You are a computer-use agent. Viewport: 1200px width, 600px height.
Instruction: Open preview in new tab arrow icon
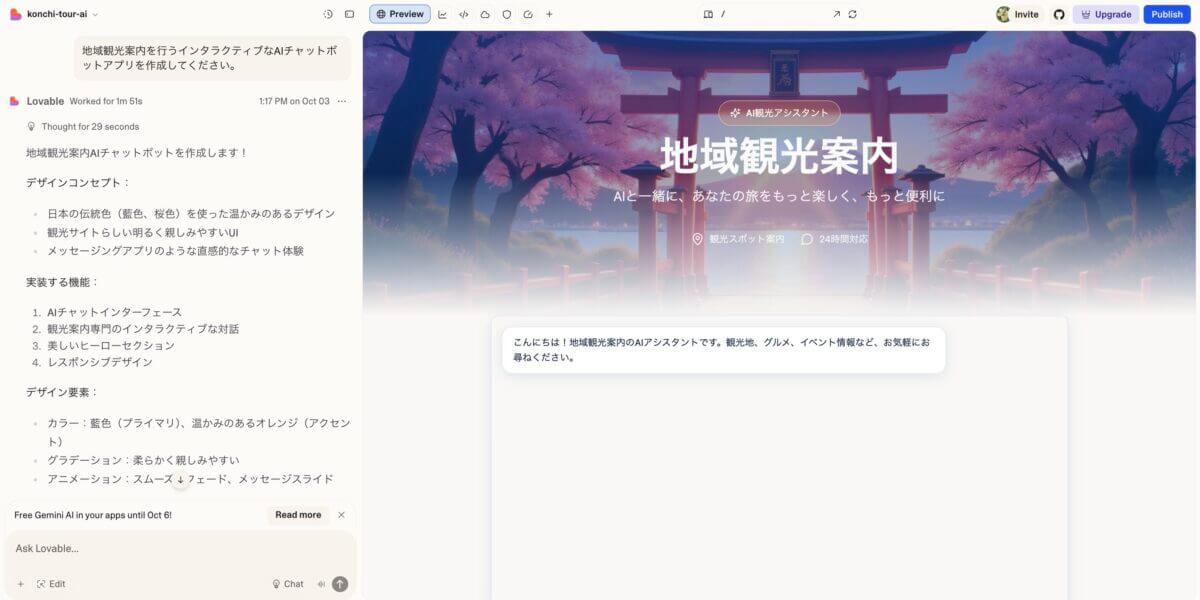click(836, 14)
